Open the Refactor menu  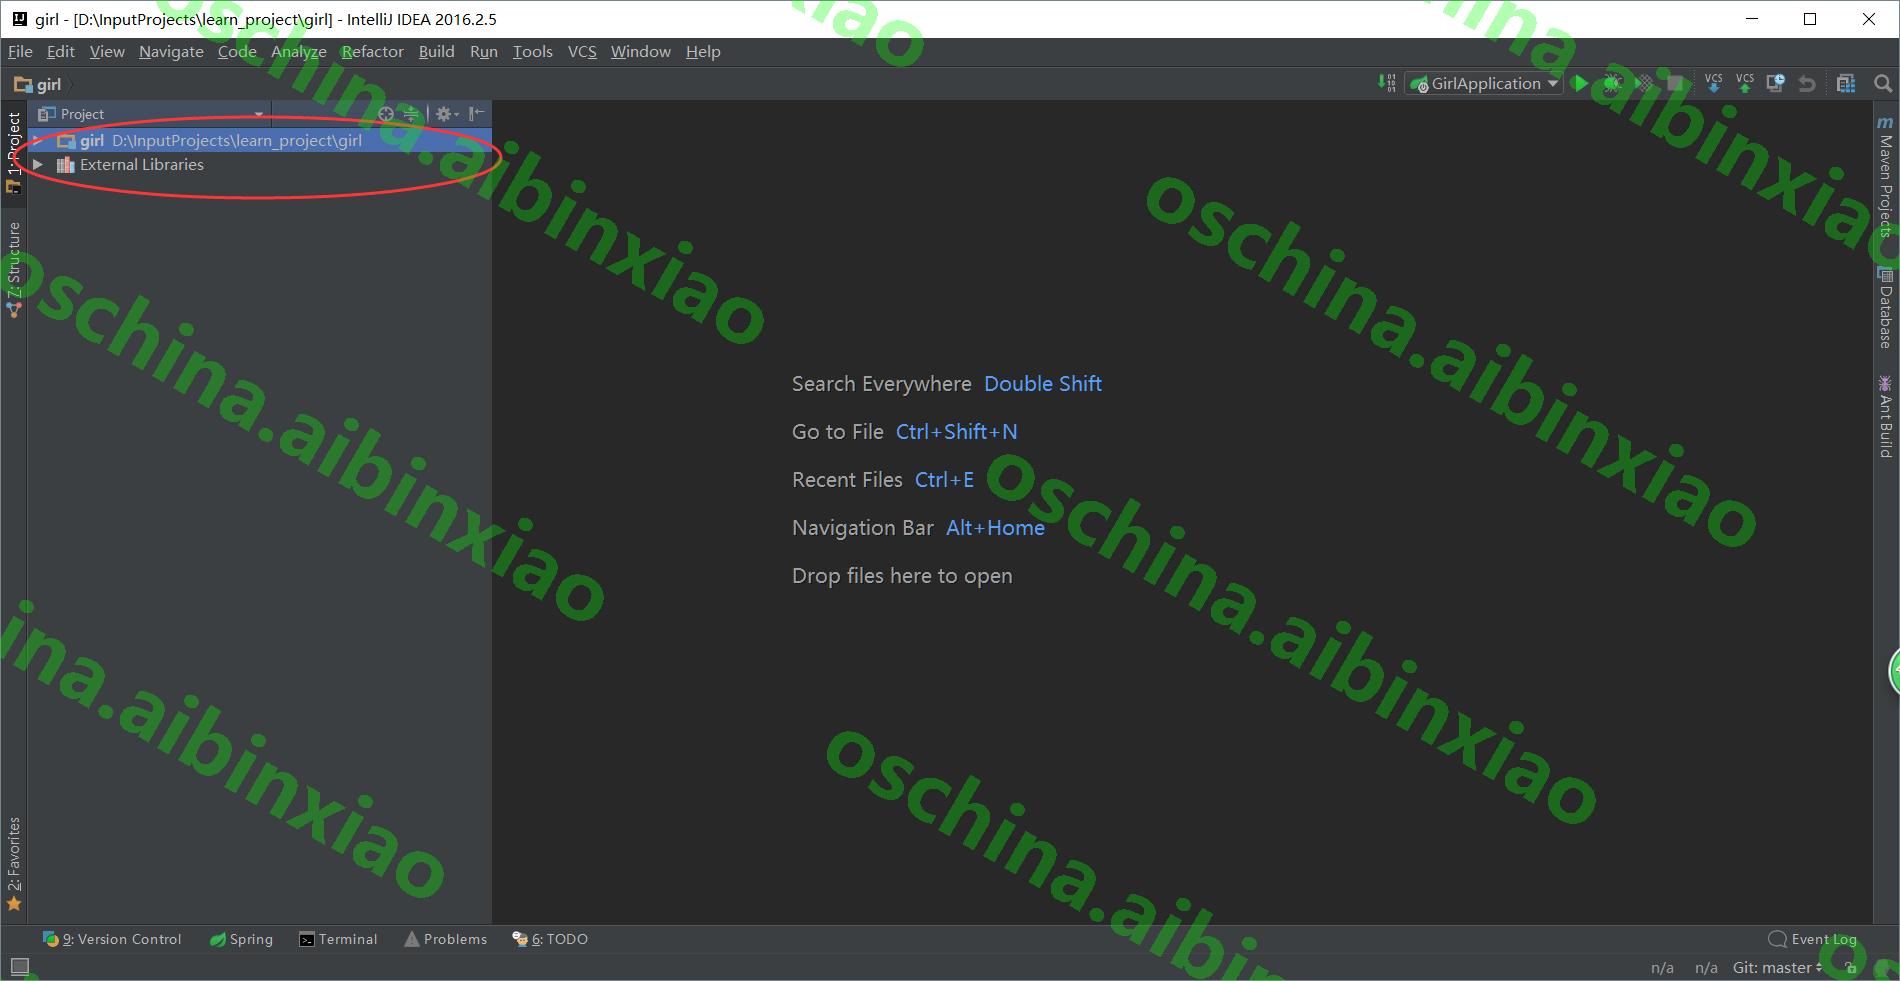[372, 51]
